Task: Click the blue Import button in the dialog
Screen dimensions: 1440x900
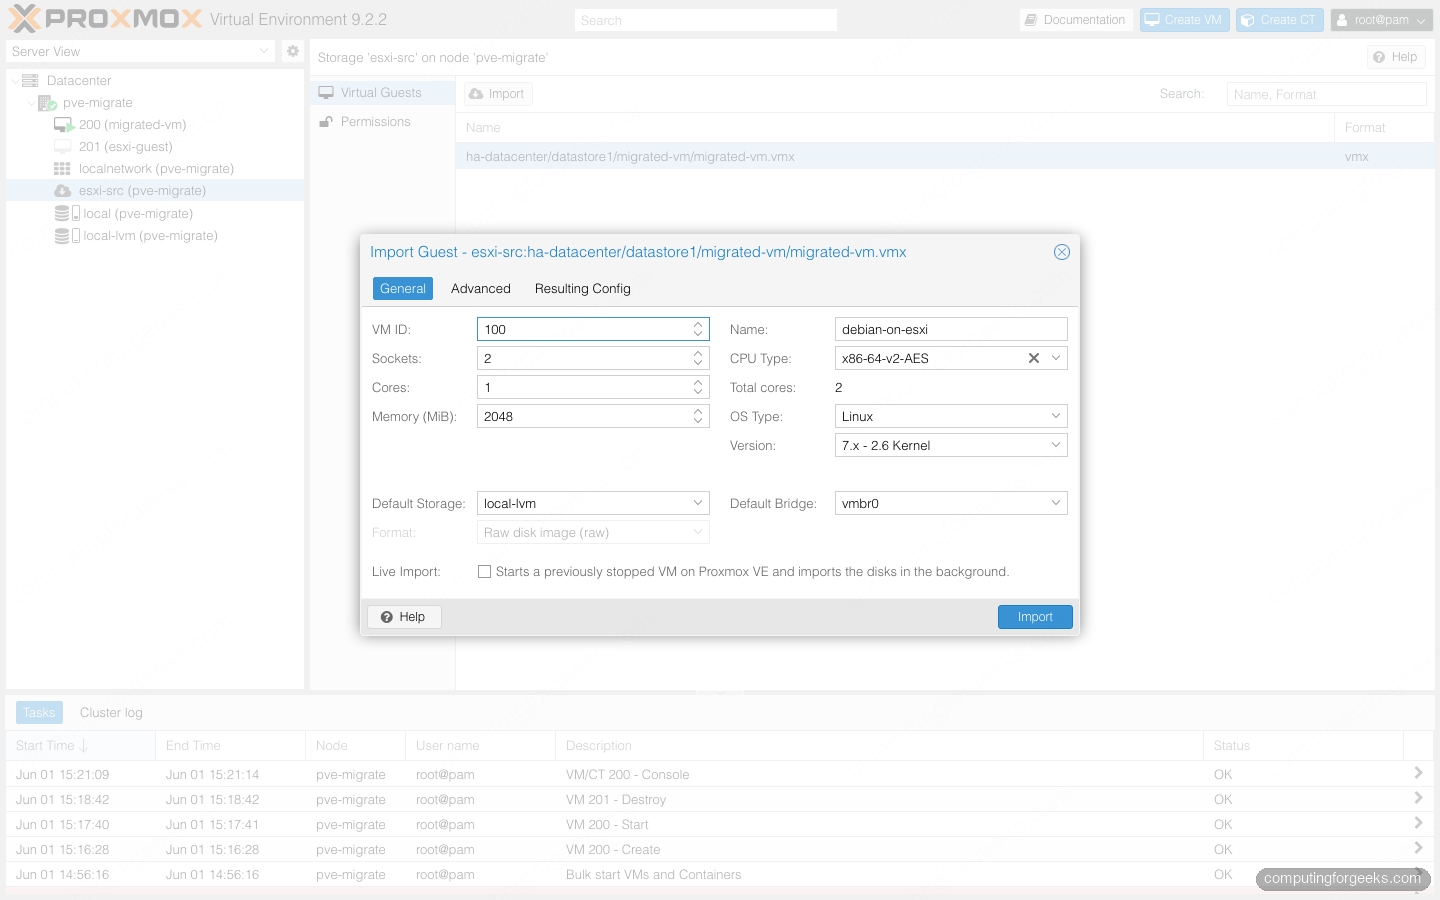Action: tap(1035, 617)
